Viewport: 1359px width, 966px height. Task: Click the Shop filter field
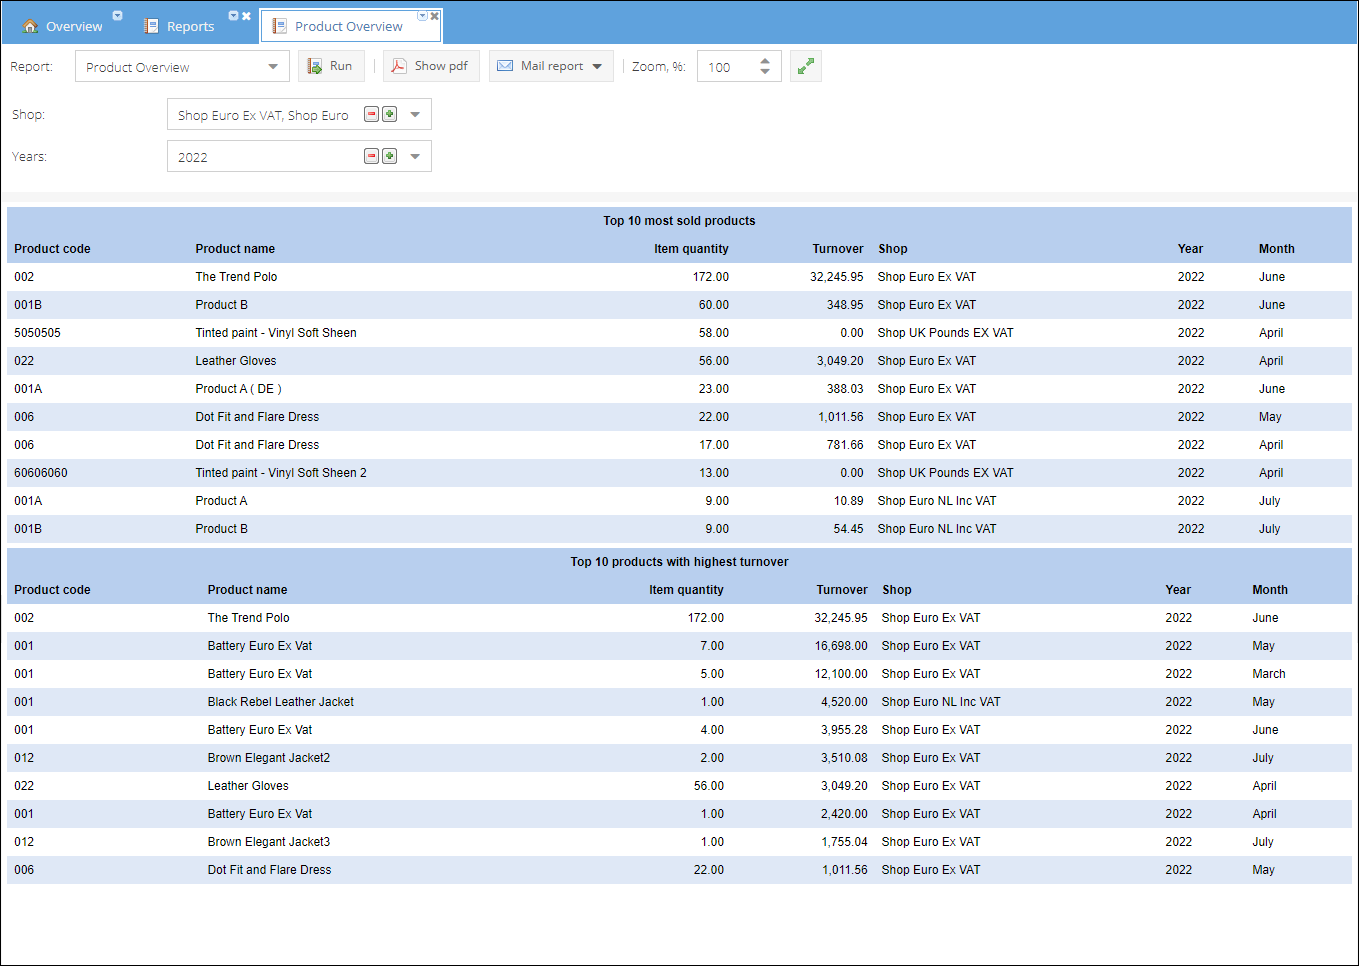[299, 115]
